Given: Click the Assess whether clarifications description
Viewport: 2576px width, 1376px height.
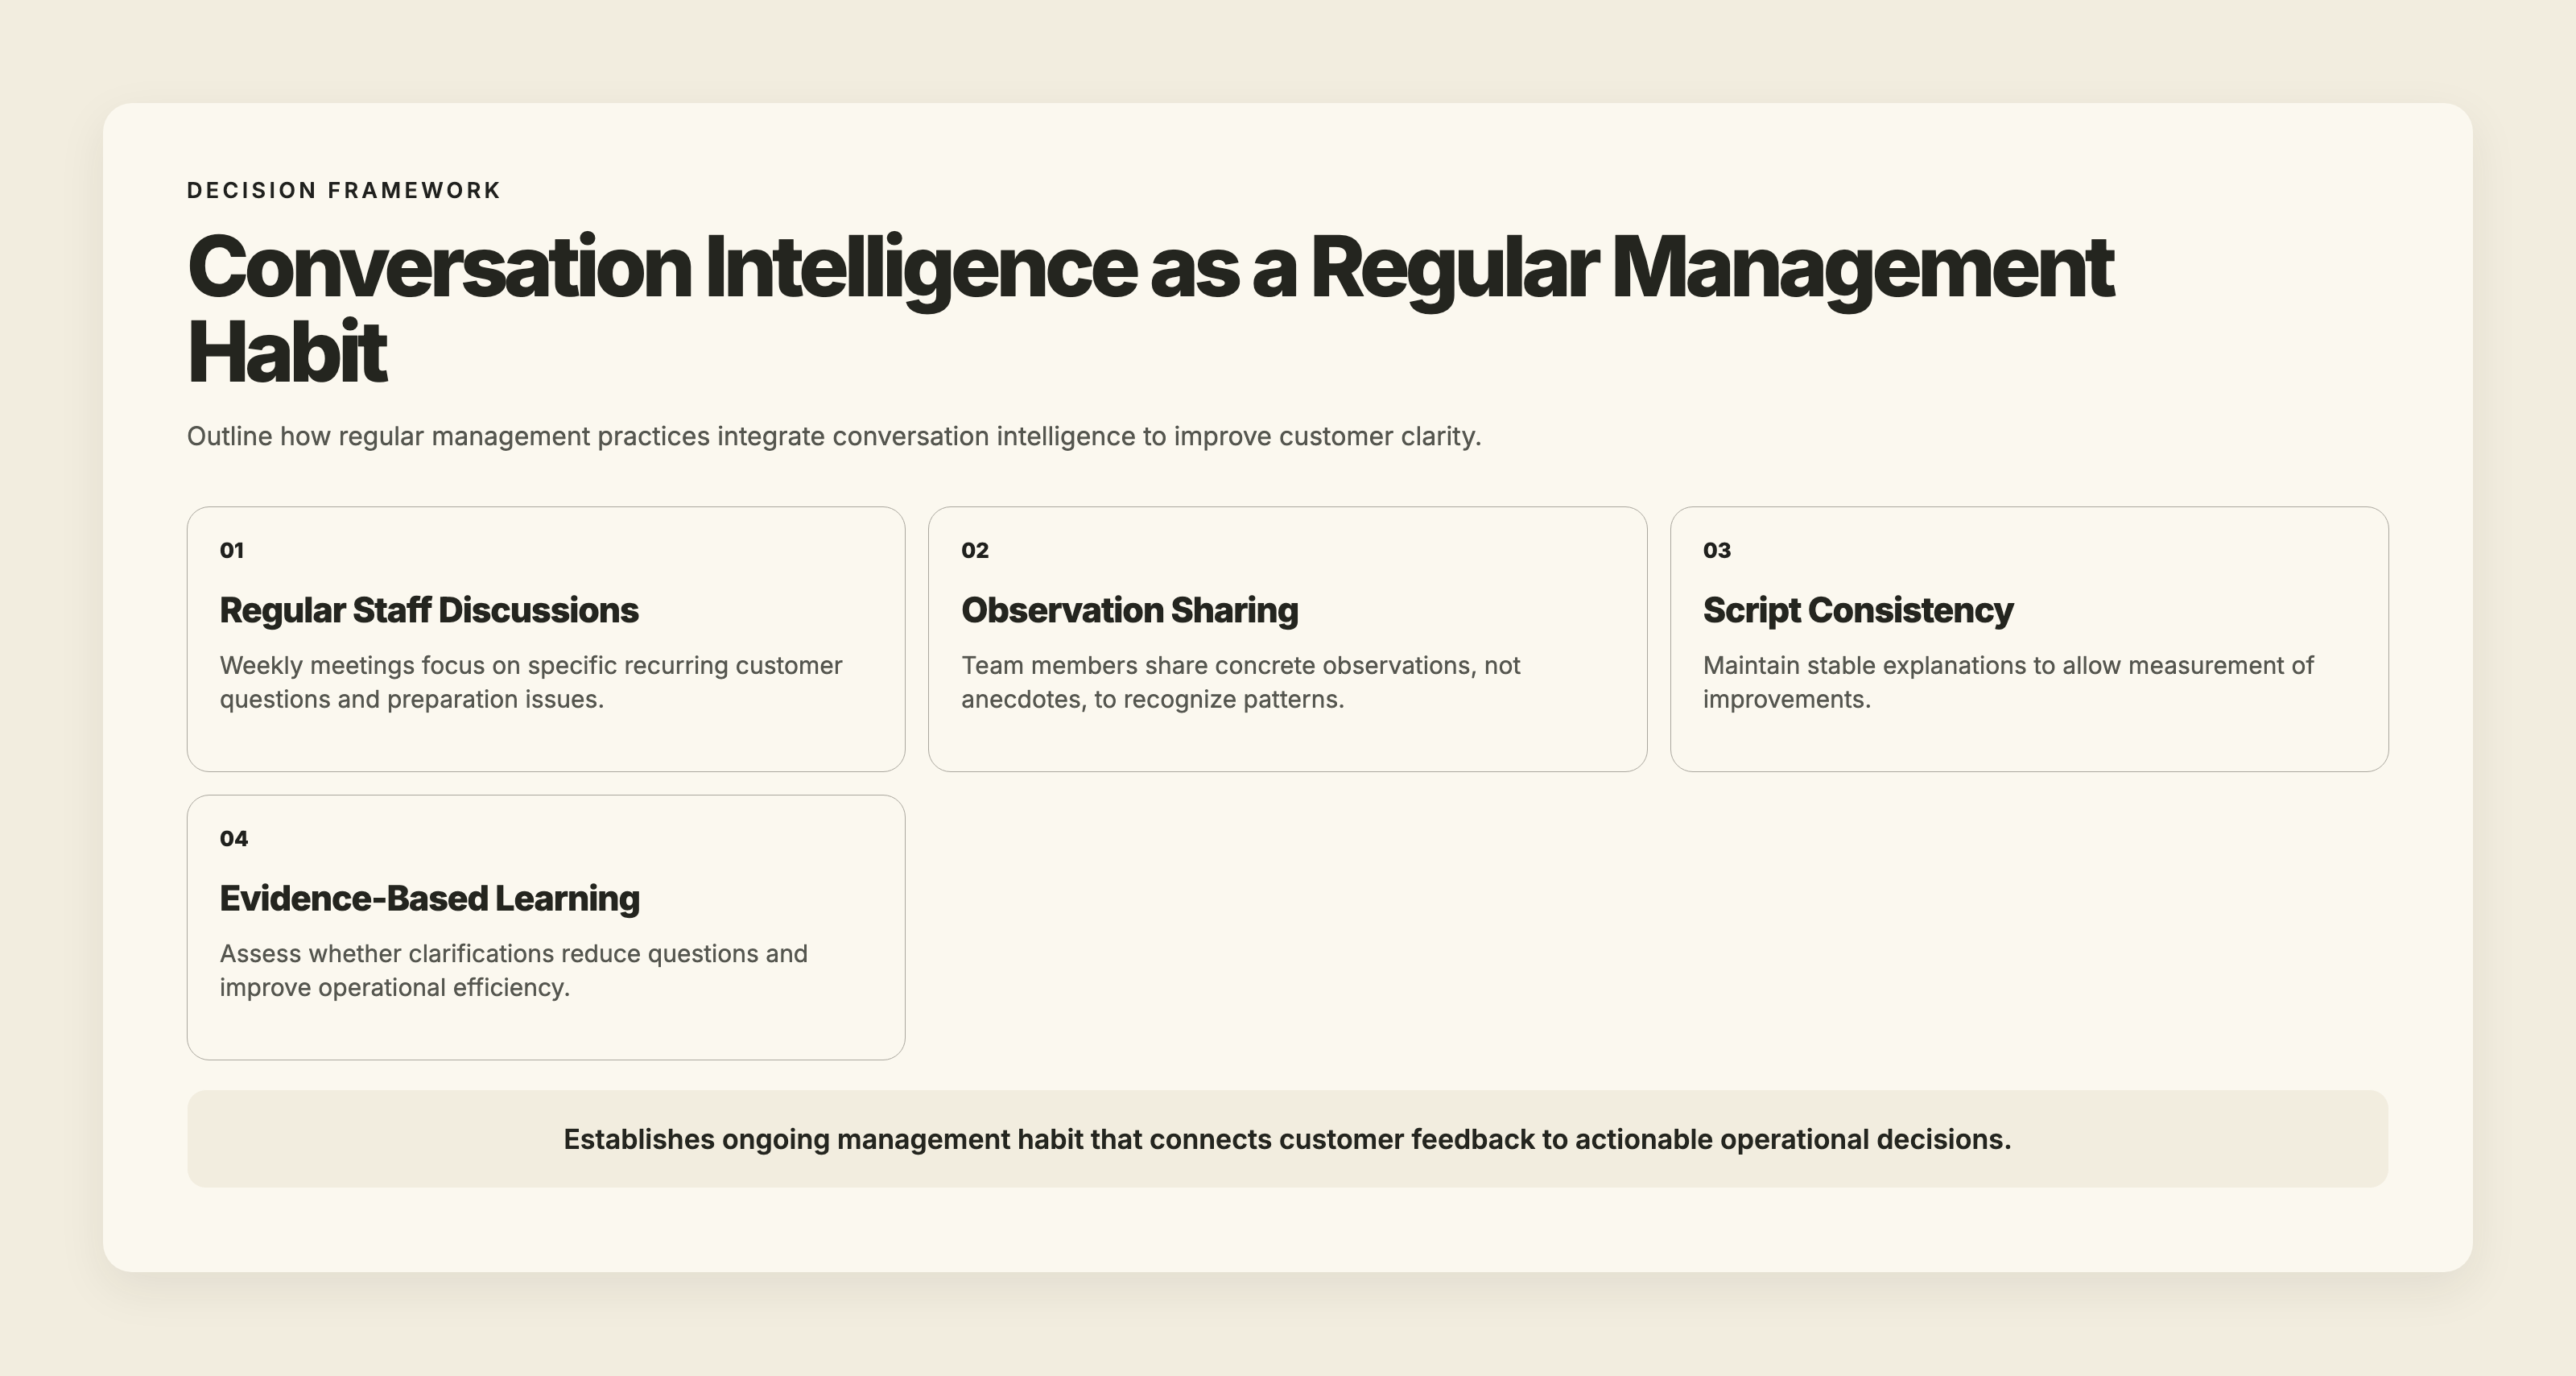Looking at the screenshot, I should (x=514, y=970).
